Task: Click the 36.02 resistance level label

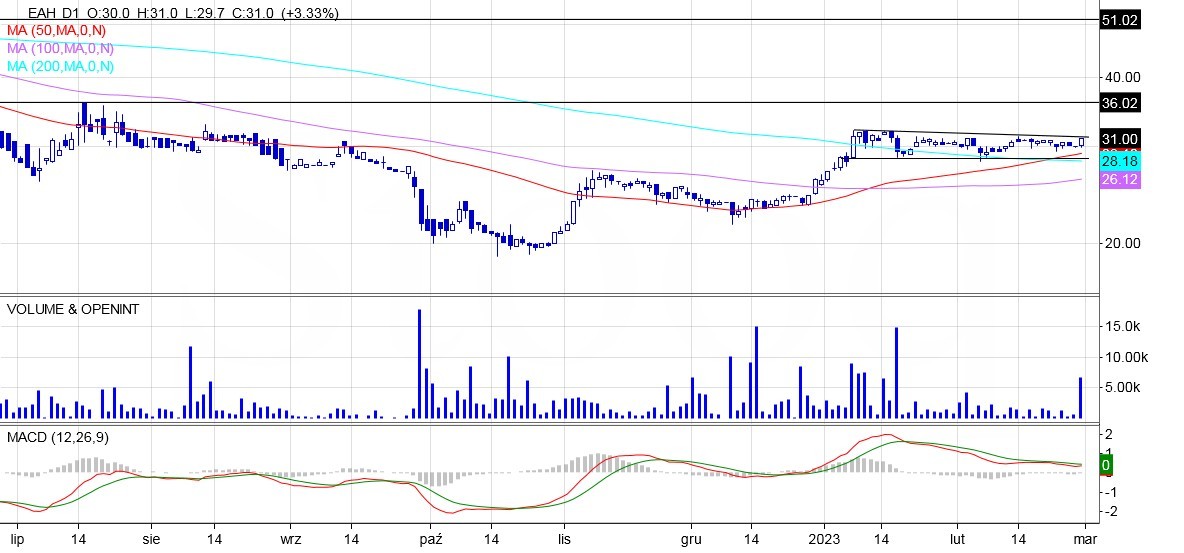Action: click(1119, 103)
